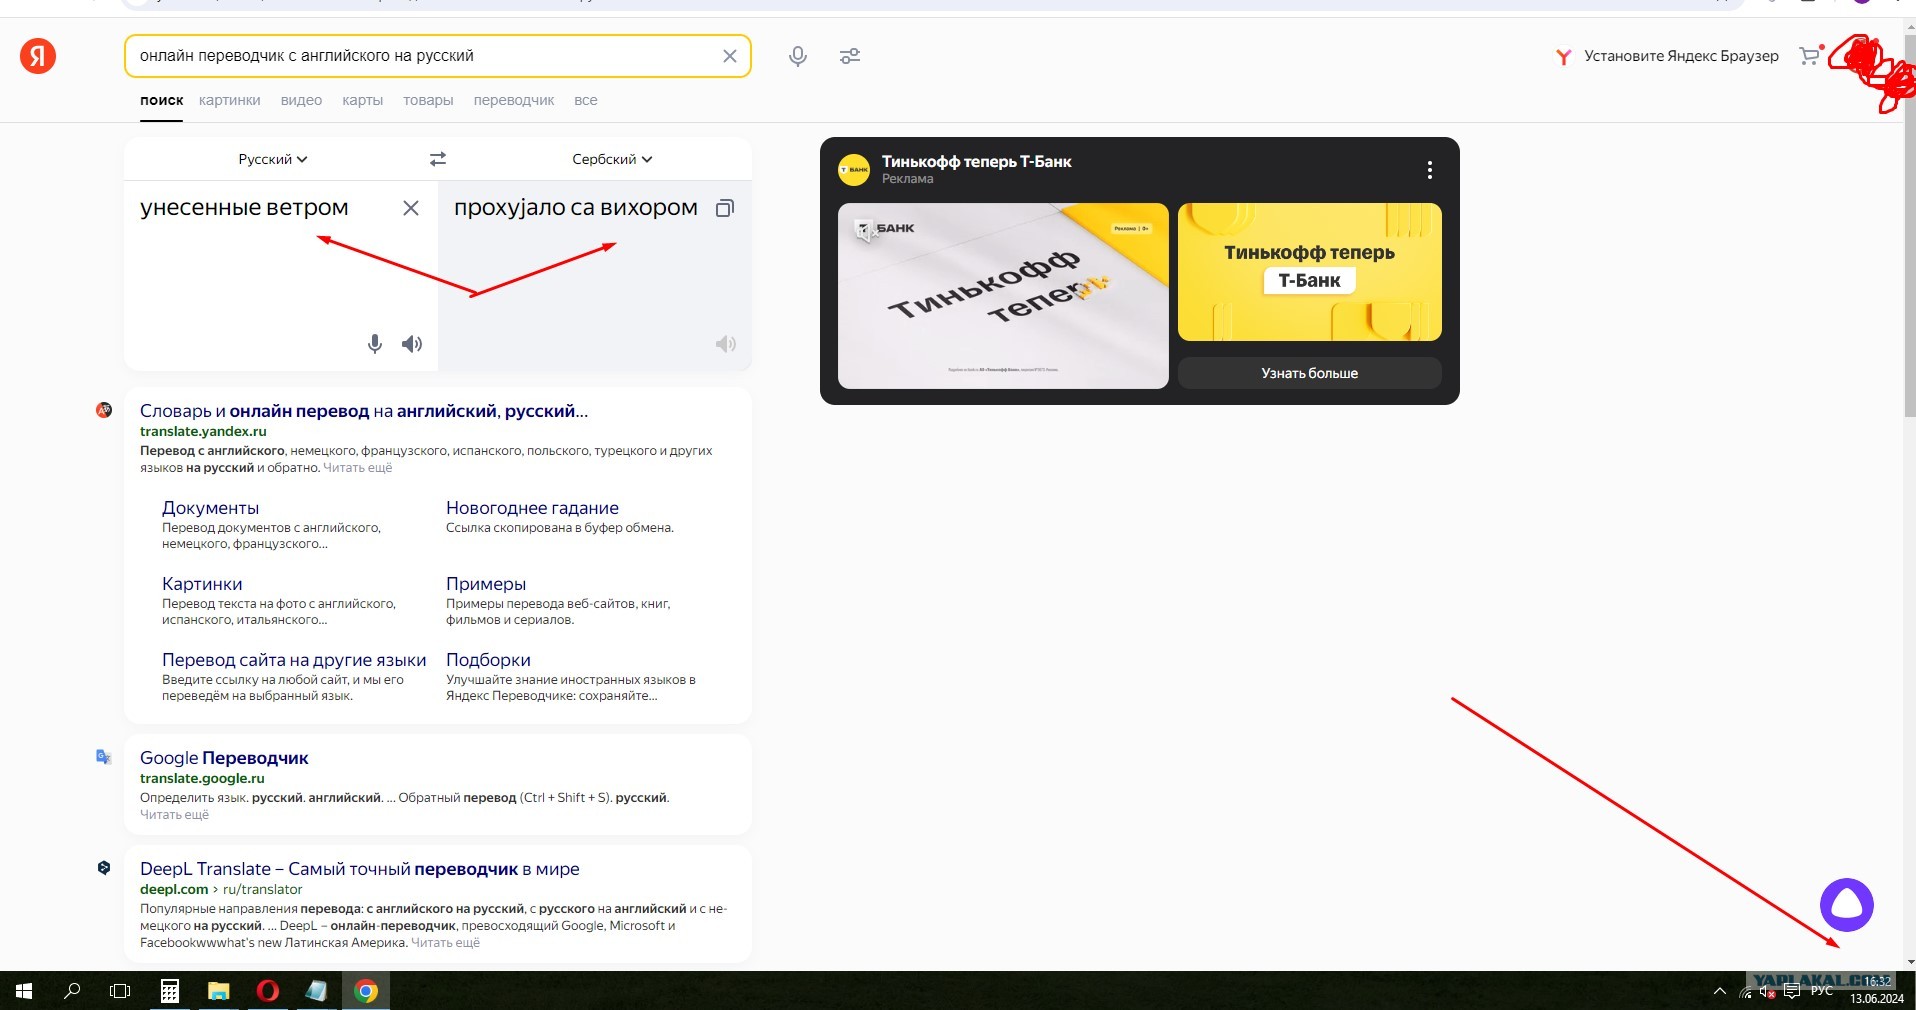Switch to the переводчик tab
This screenshot has width=1916, height=1010.
point(514,100)
